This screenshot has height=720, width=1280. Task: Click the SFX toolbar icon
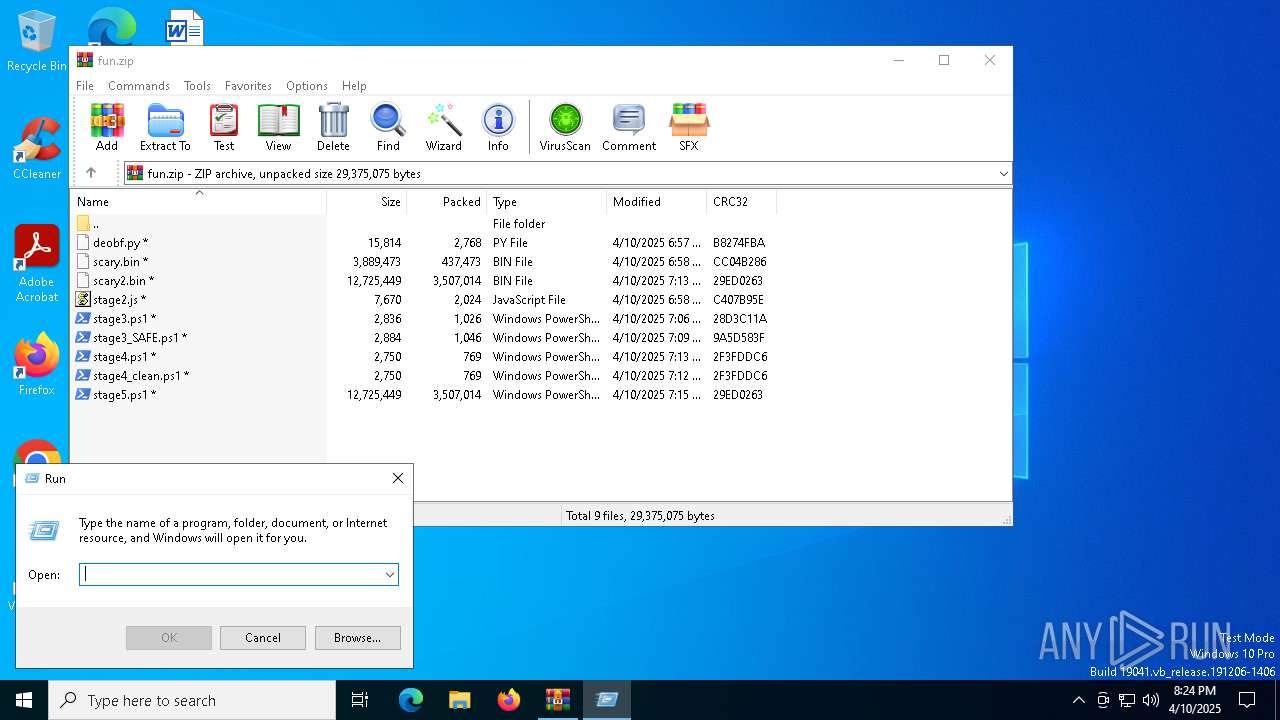(689, 127)
